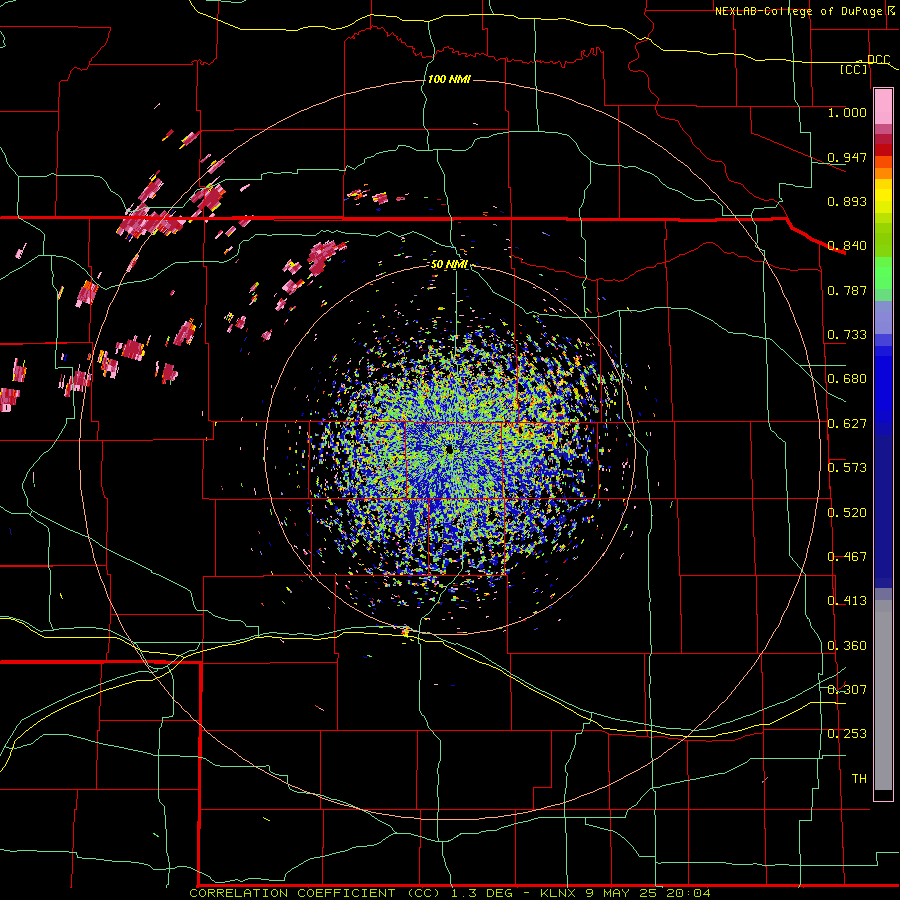Viewport: 900px width, 900px height.
Task: Click the TH label on the legend
Action: pyautogui.click(x=859, y=779)
